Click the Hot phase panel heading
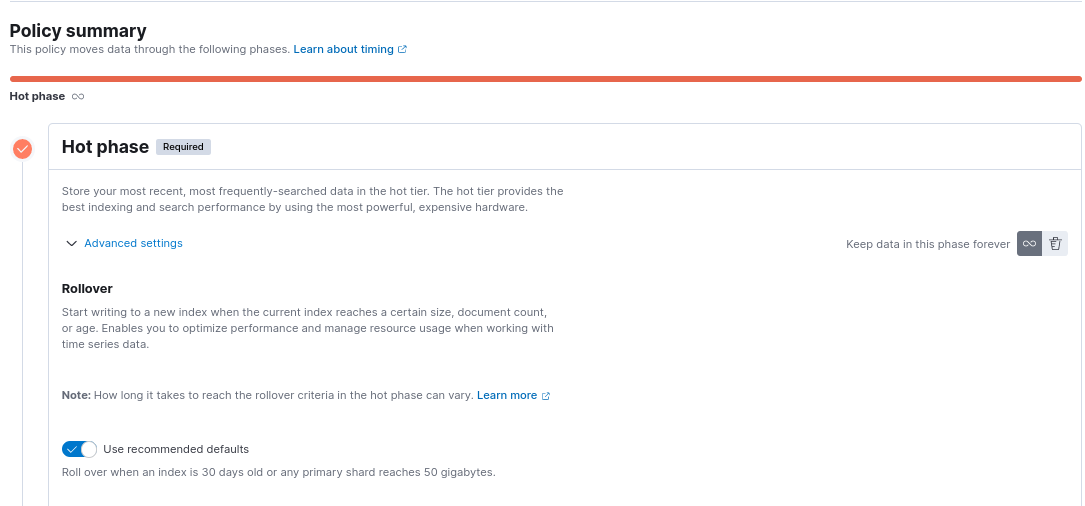The image size is (1085, 506). click(105, 147)
